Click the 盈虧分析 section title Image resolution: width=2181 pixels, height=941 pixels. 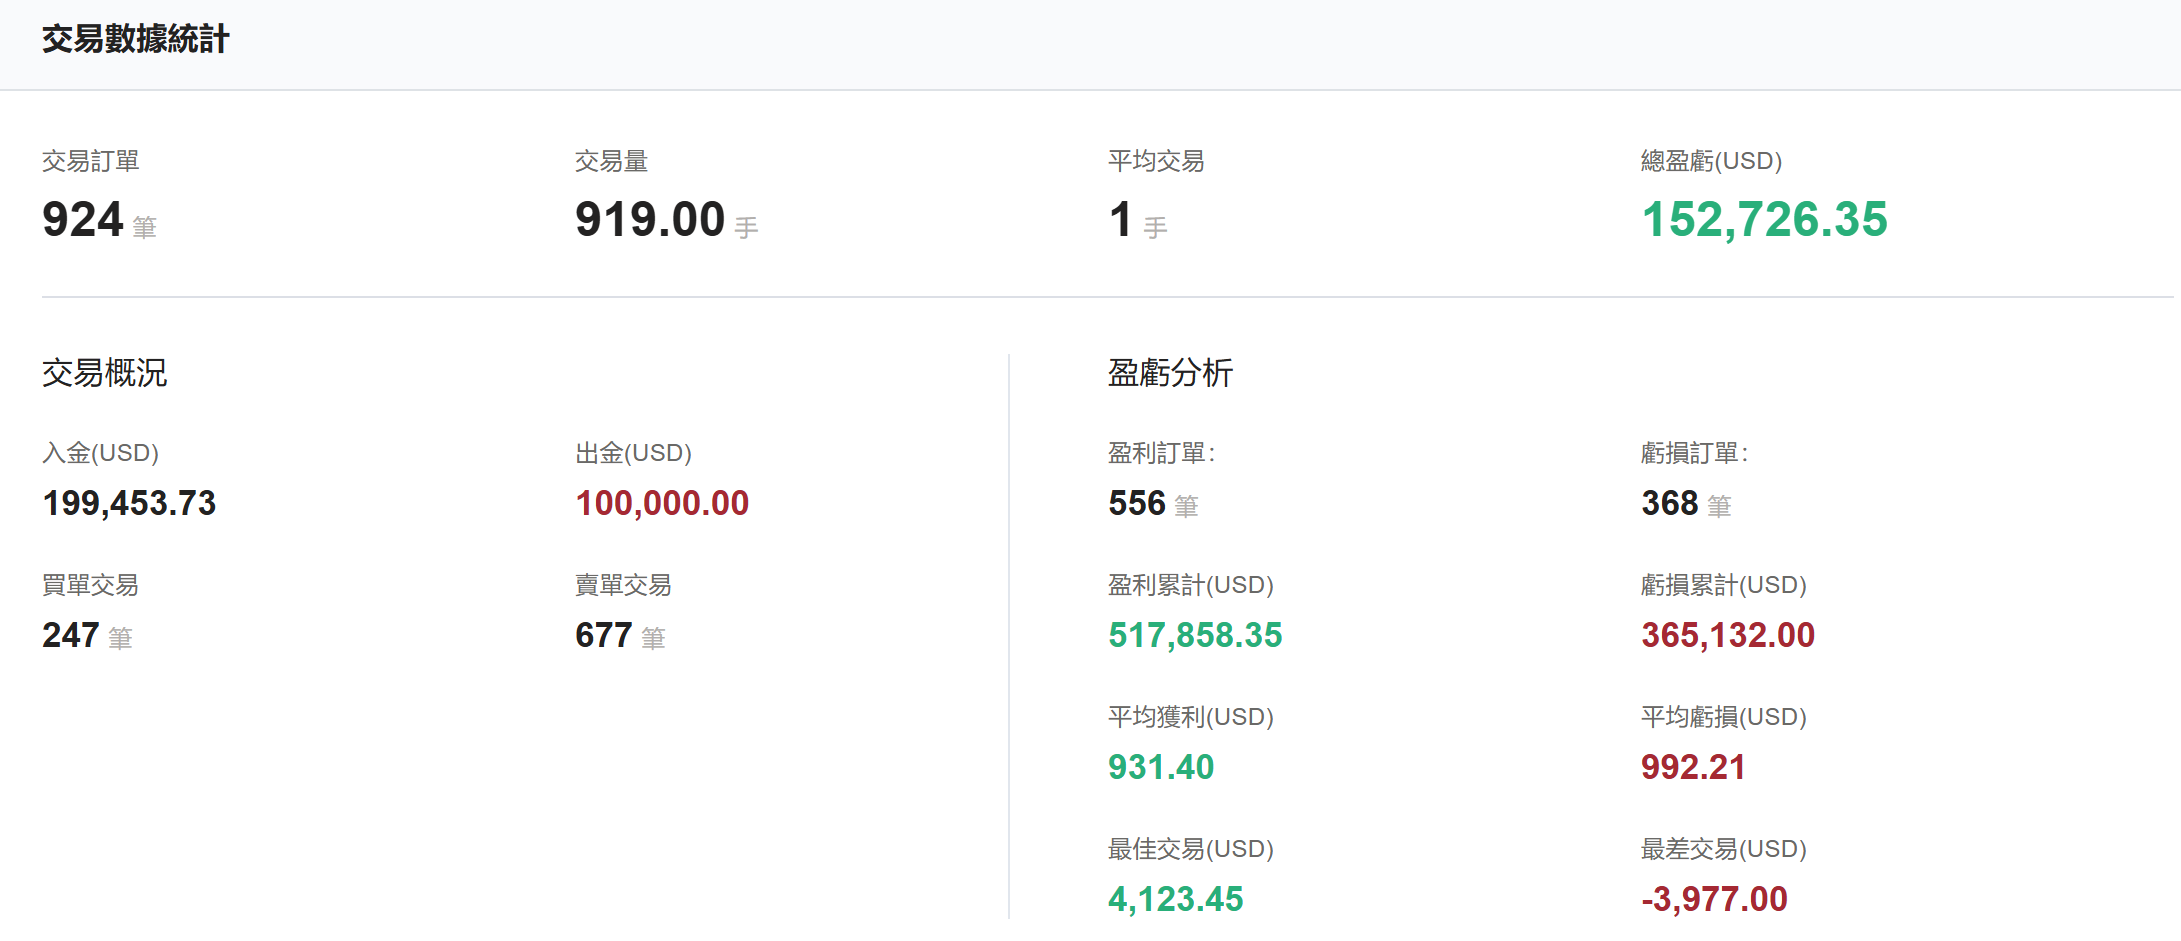click(1171, 373)
